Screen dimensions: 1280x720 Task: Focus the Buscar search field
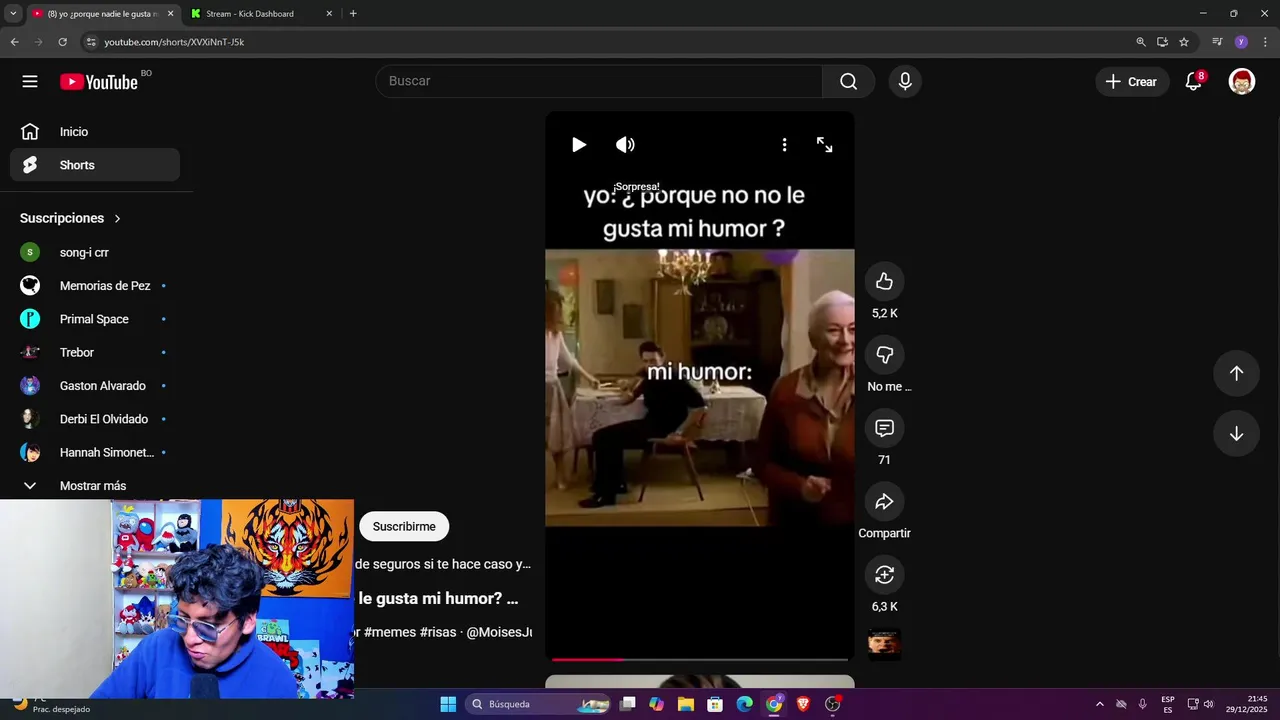[x=600, y=82]
